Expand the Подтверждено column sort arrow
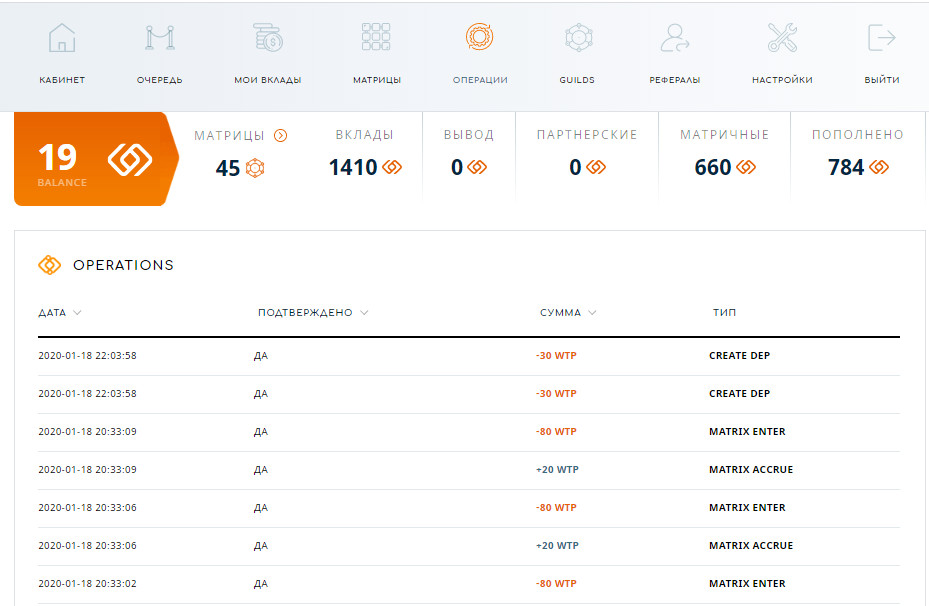The height and width of the screenshot is (606, 929). 364,312
